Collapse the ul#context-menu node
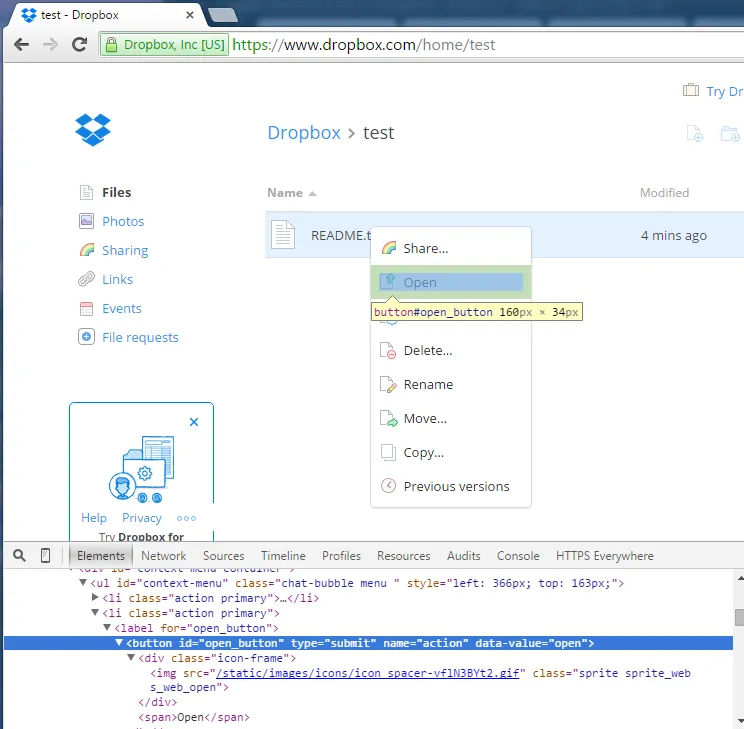This screenshot has height=729, width=744. coord(83,583)
